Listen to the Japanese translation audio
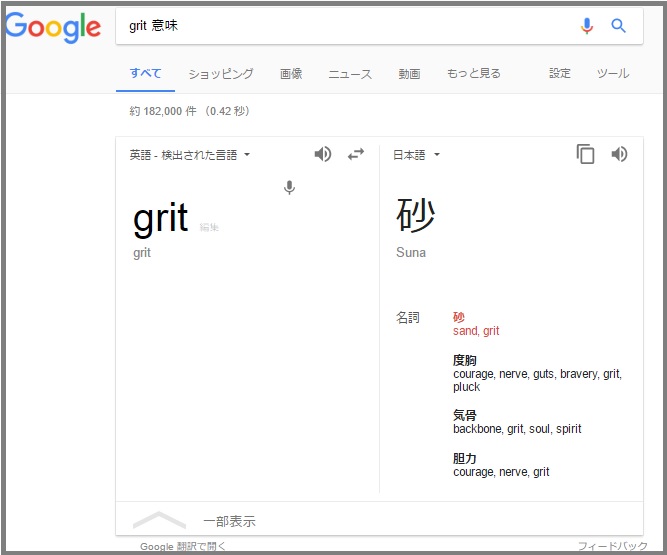Viewport: 667px width, 555px height. click(x=619, y=154)
